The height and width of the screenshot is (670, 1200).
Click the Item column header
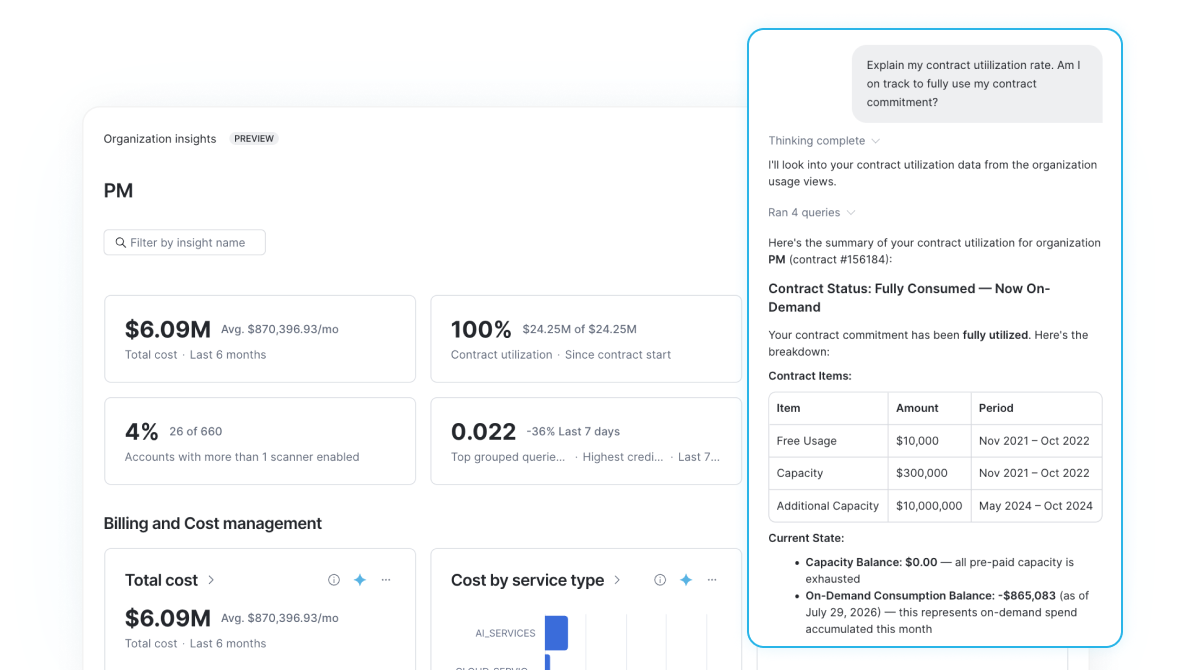pyautogui.click(x=828, y=408)
